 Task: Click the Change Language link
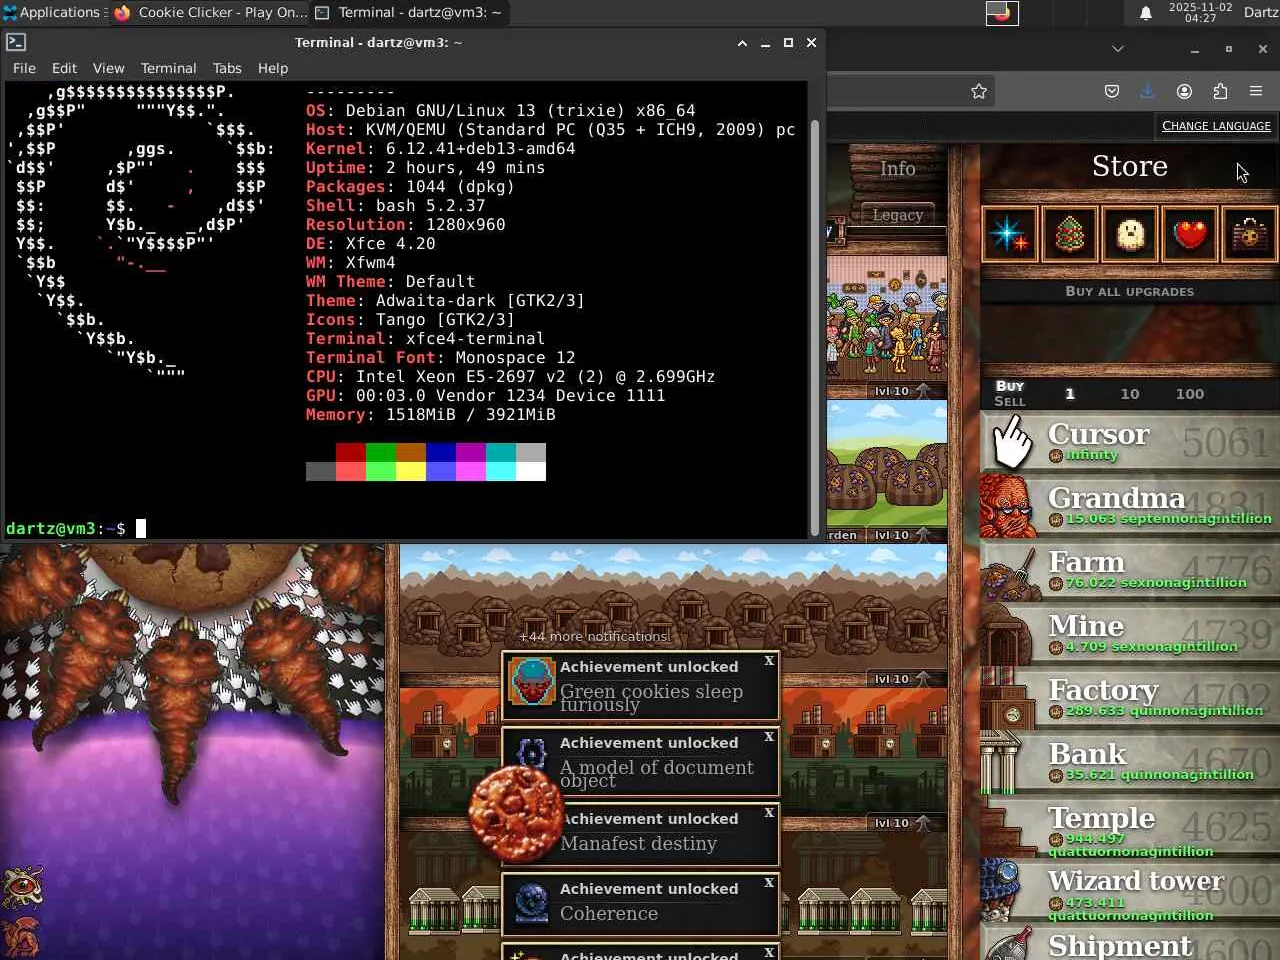point(1216,126)
